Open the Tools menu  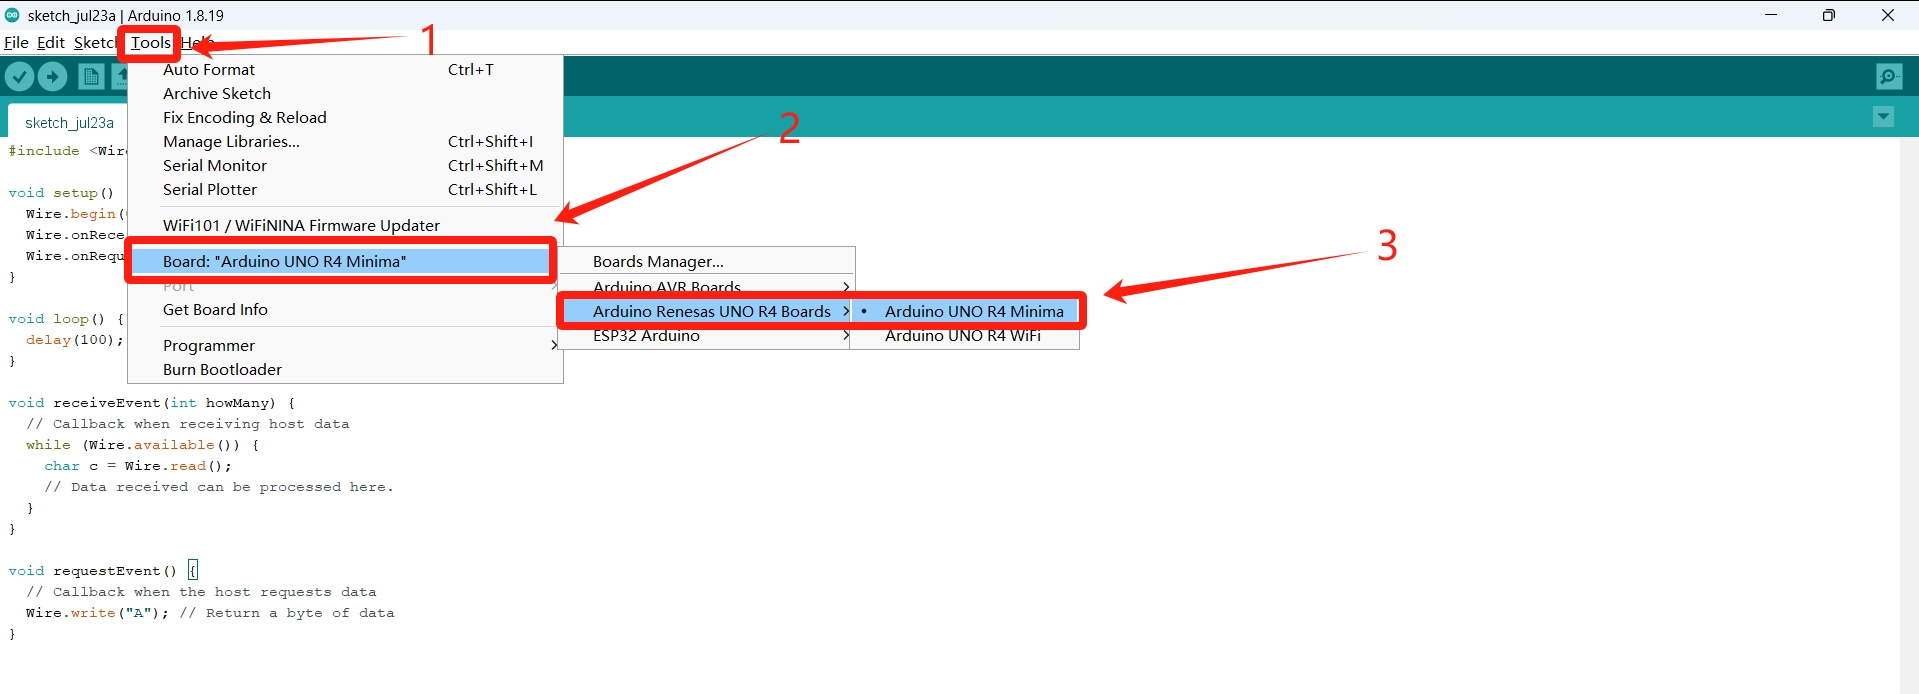point(150,42)
